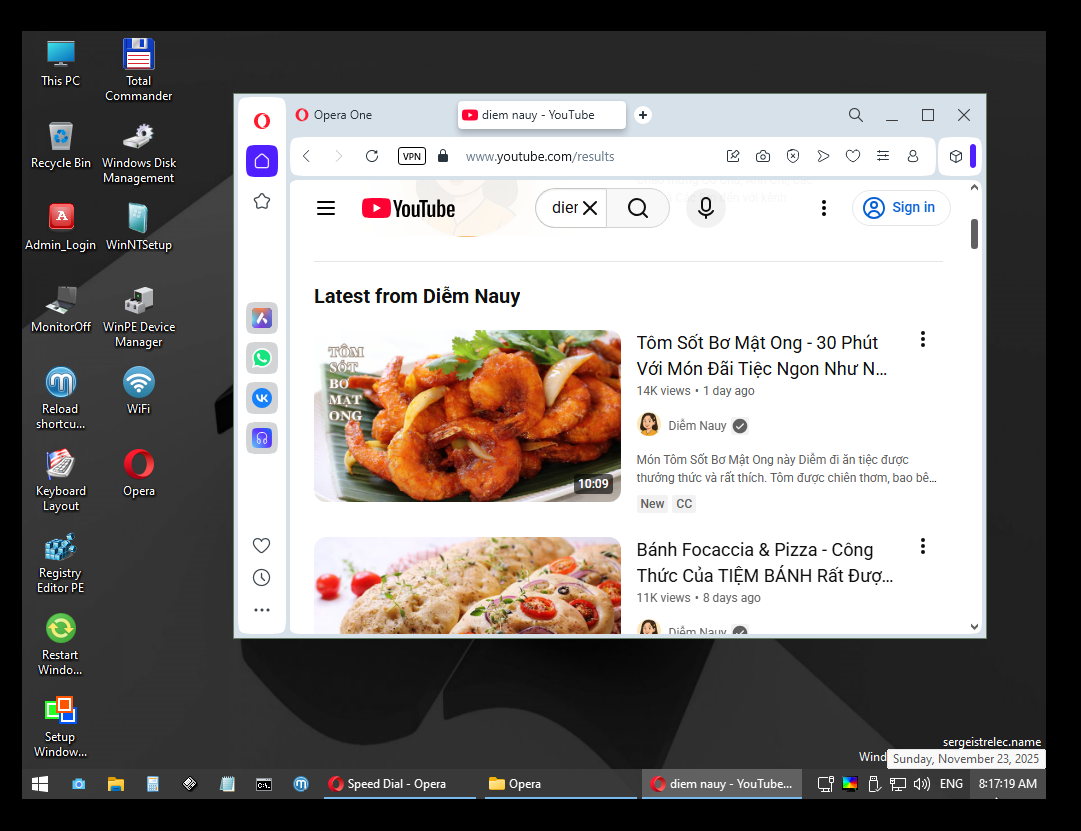The width and height of the screenshot is (1081, 831).
Task: Add page to bookmarks with heart icon
Action: tap(853, 157)
